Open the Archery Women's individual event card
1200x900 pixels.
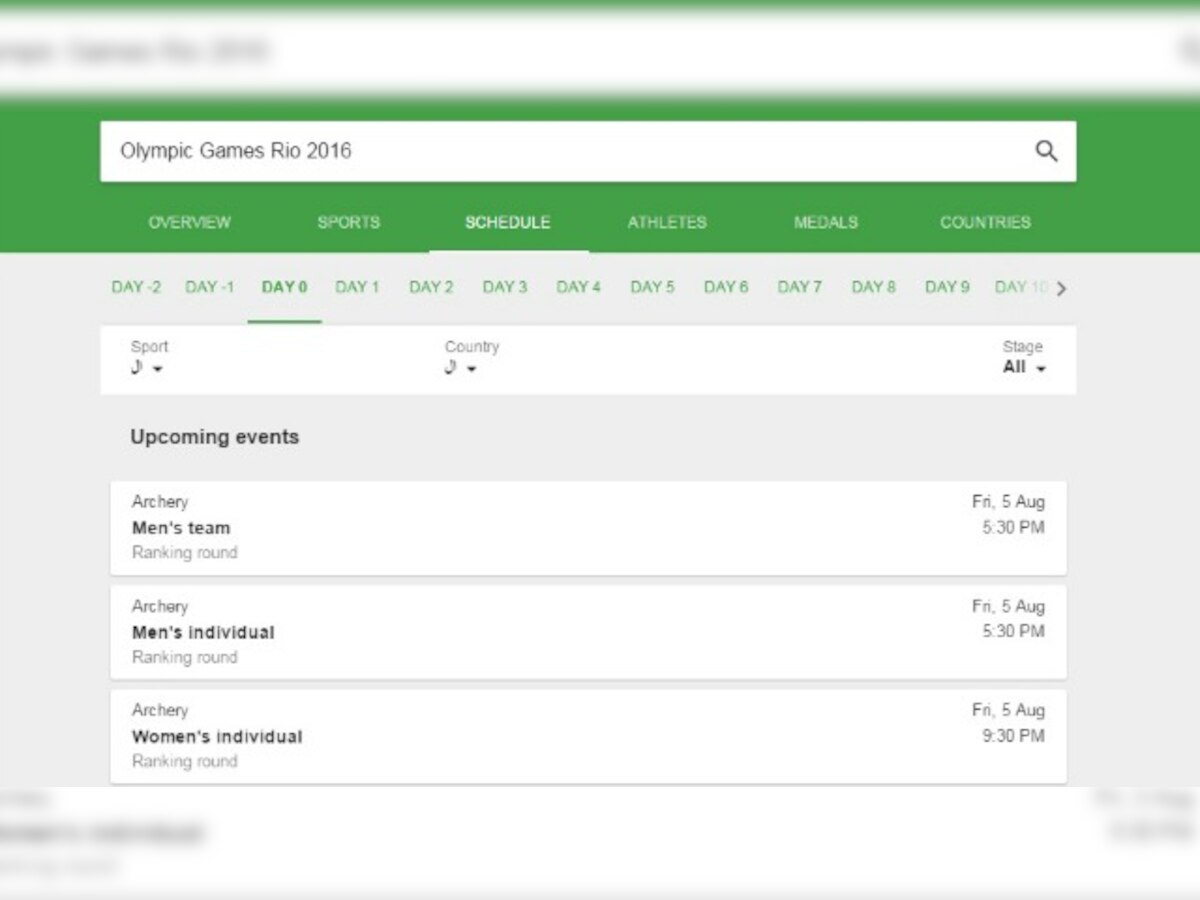click(588, 736)
